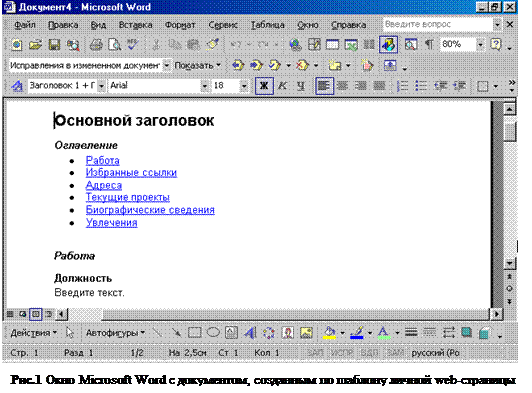Align text right

pyautogui.click(x=360, y=86)
